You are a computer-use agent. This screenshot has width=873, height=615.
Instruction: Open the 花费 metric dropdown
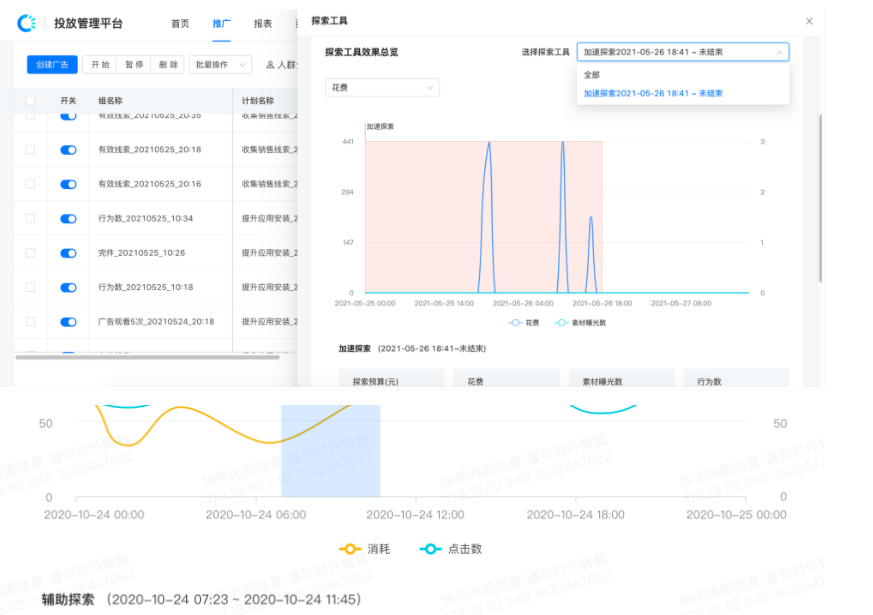pyautogui.click(x=380, y=87)
